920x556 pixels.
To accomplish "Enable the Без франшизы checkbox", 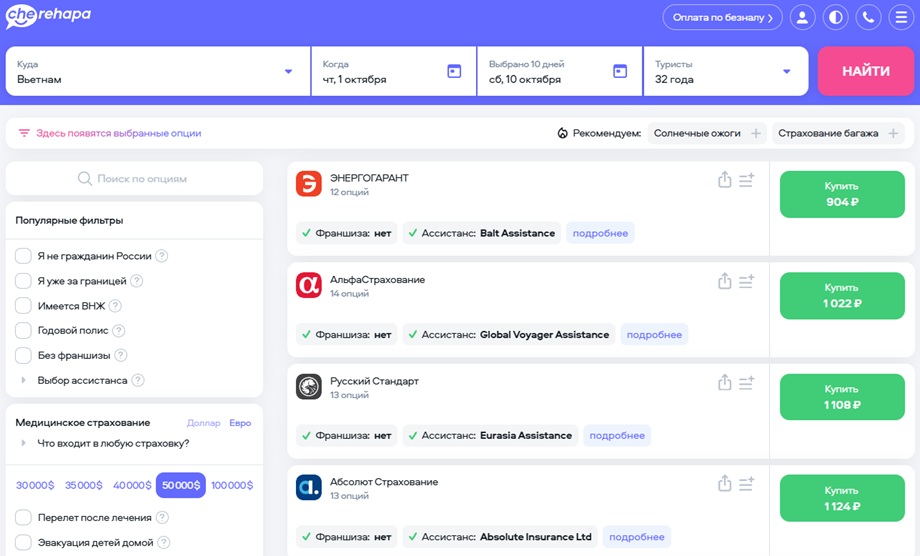I will coord(23,355).
